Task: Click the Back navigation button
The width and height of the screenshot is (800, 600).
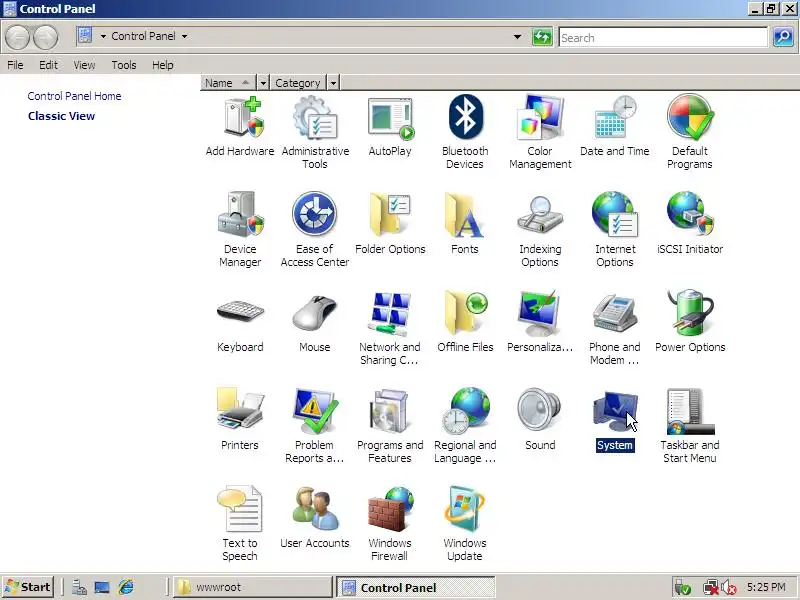Action: pos(17,37)
